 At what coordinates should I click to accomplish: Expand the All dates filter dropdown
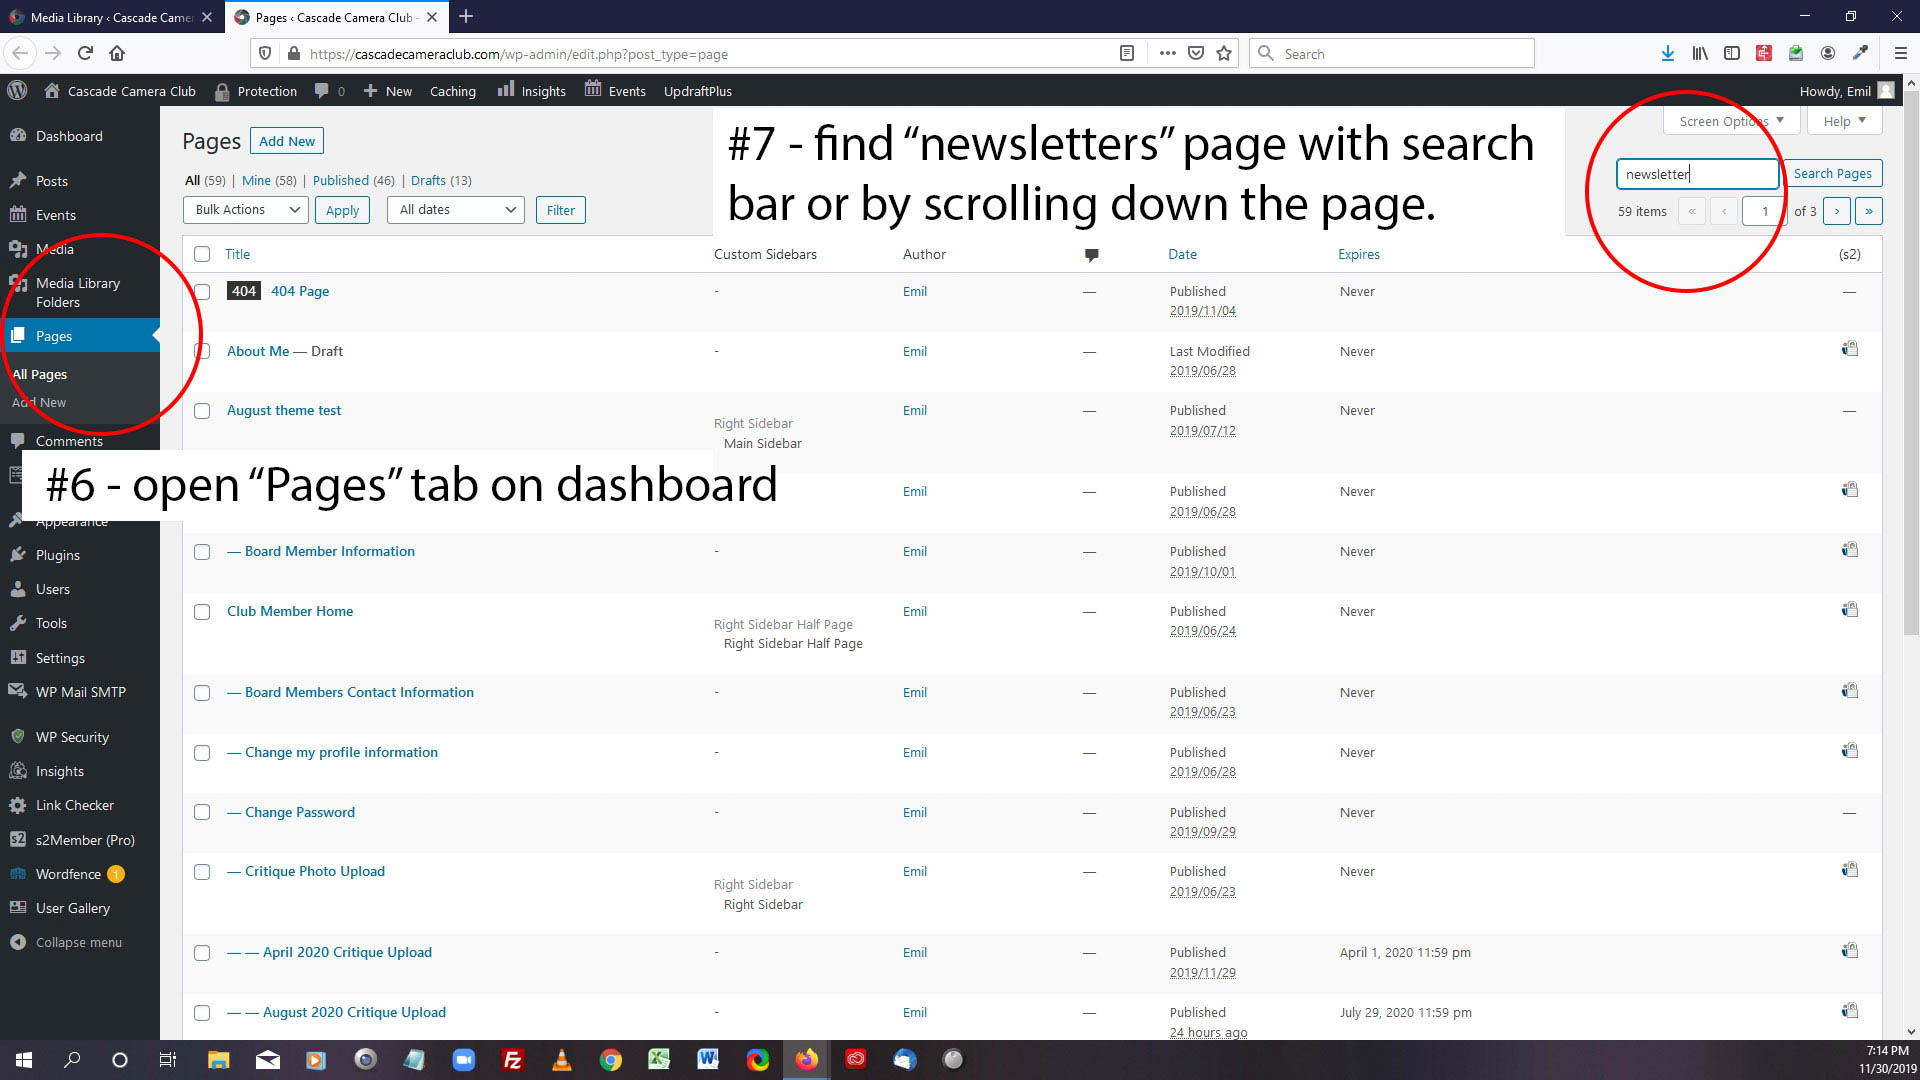click(x=455, y=210)
